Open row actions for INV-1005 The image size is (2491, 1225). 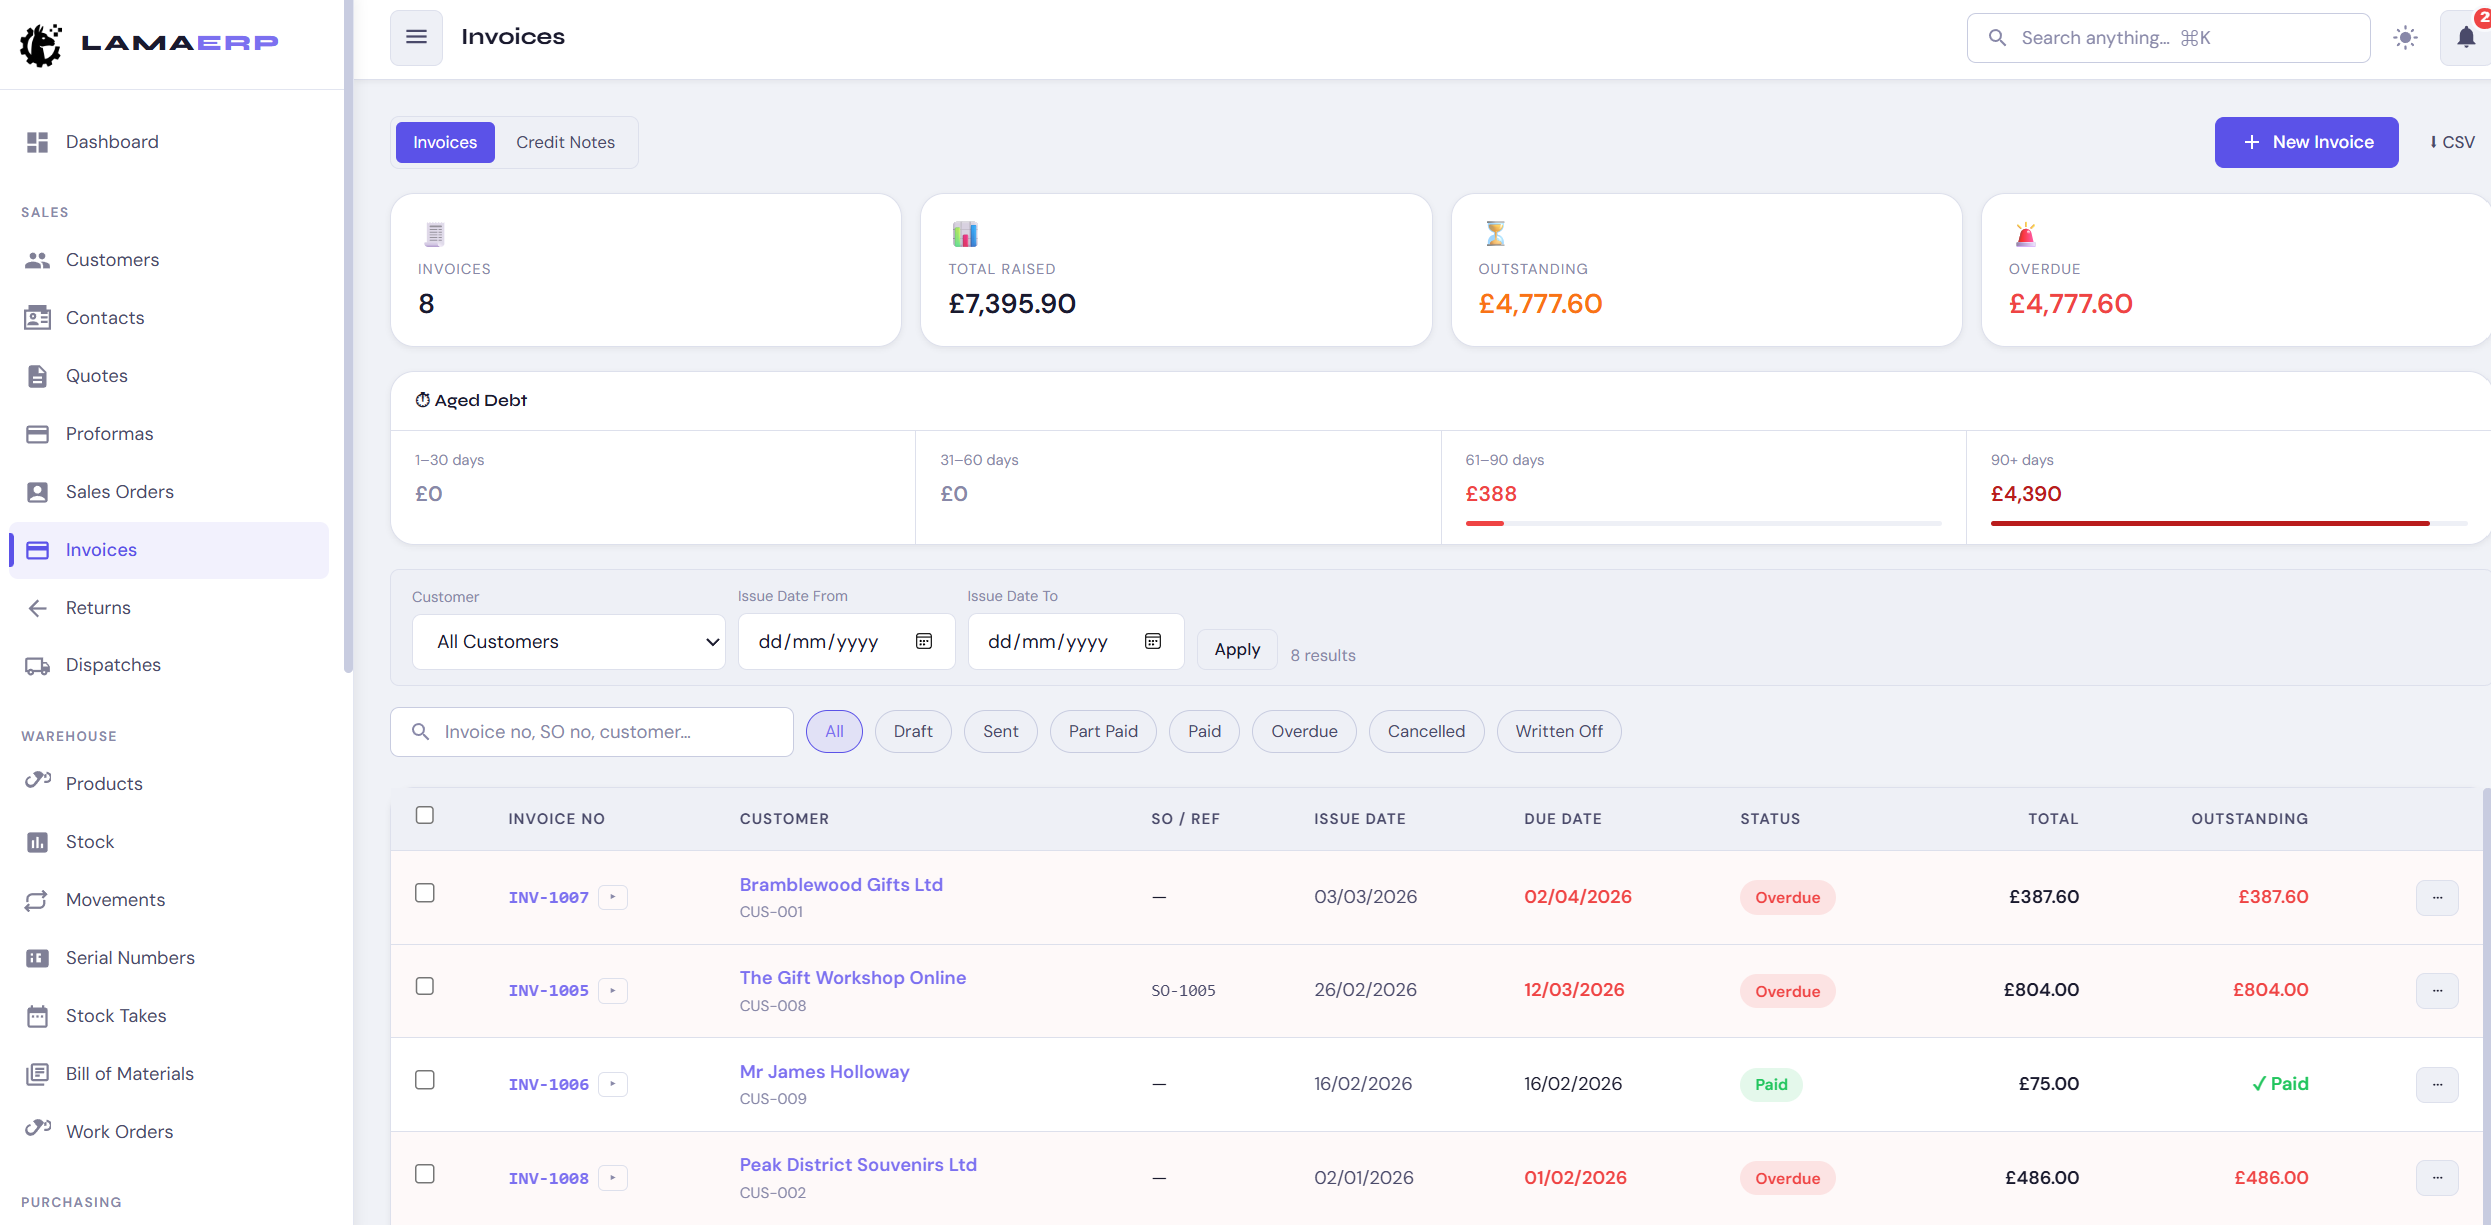click(2437, 990)
